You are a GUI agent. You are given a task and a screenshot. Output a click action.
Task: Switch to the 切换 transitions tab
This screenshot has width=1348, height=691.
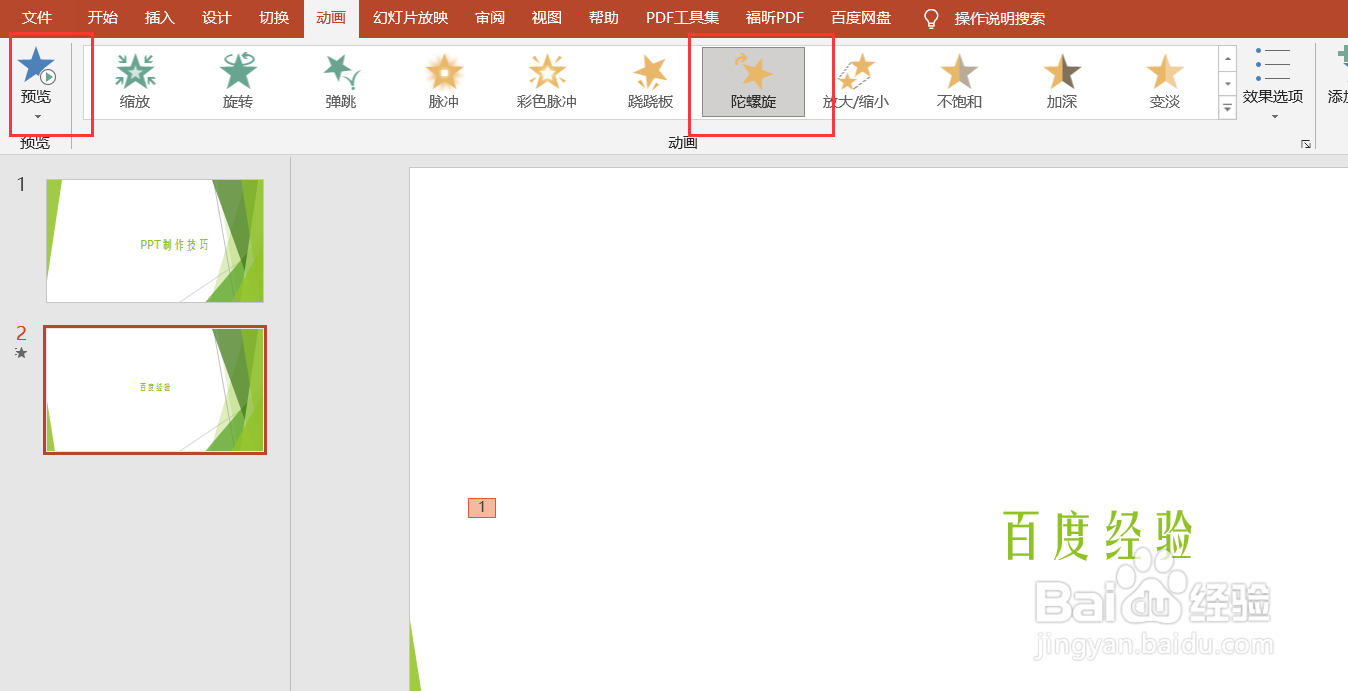pyautogui.click(x=273, y=18)
